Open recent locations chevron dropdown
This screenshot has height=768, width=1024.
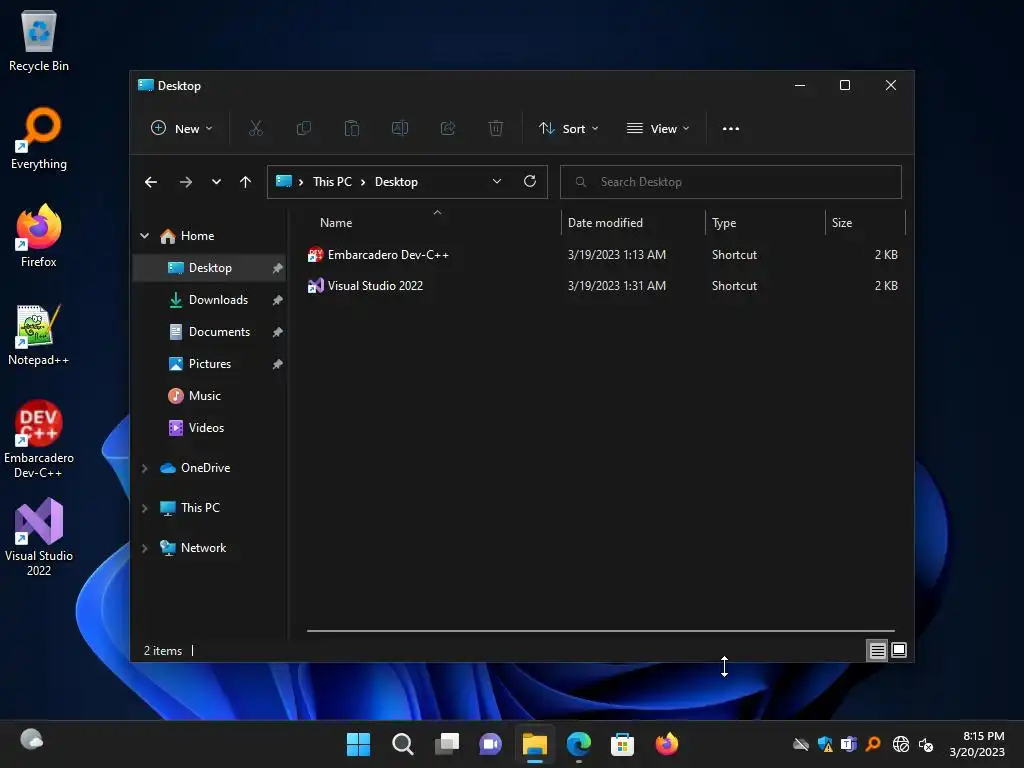point(216,182)
